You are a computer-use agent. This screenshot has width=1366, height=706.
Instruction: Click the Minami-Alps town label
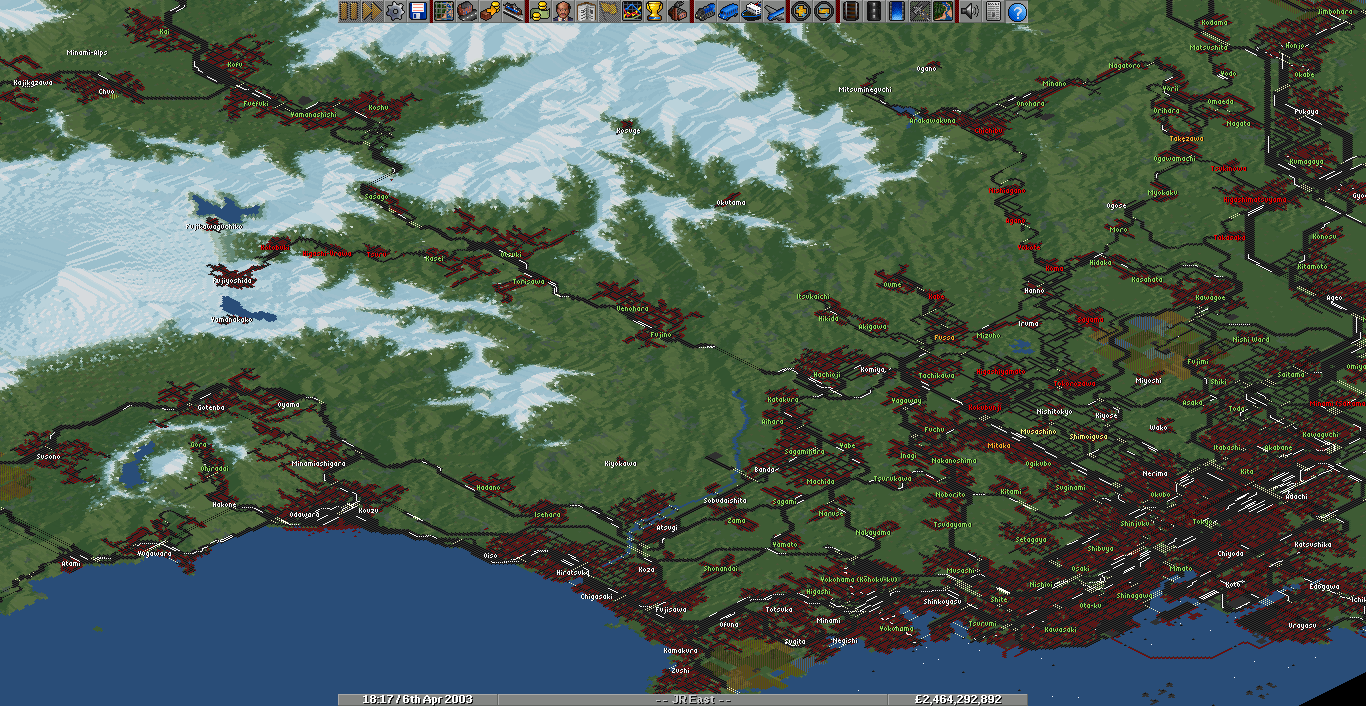(x=86, y=52)
